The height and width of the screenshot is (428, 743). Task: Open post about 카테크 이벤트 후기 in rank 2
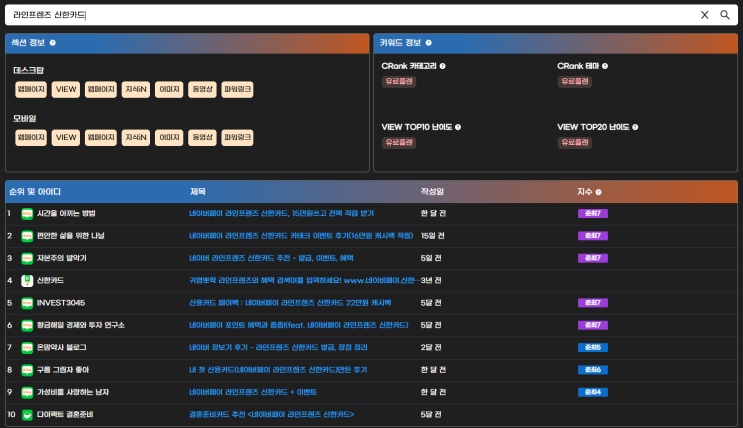click(x=301, y=236)
